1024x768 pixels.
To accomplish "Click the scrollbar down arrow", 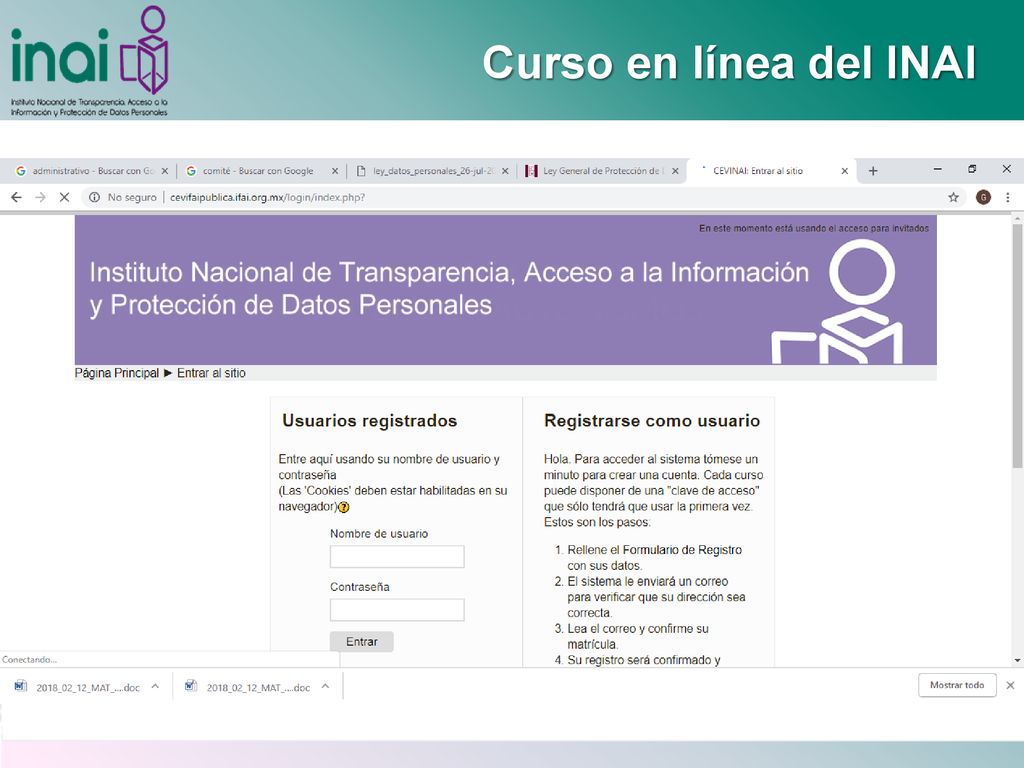I will coord(1017,660).
